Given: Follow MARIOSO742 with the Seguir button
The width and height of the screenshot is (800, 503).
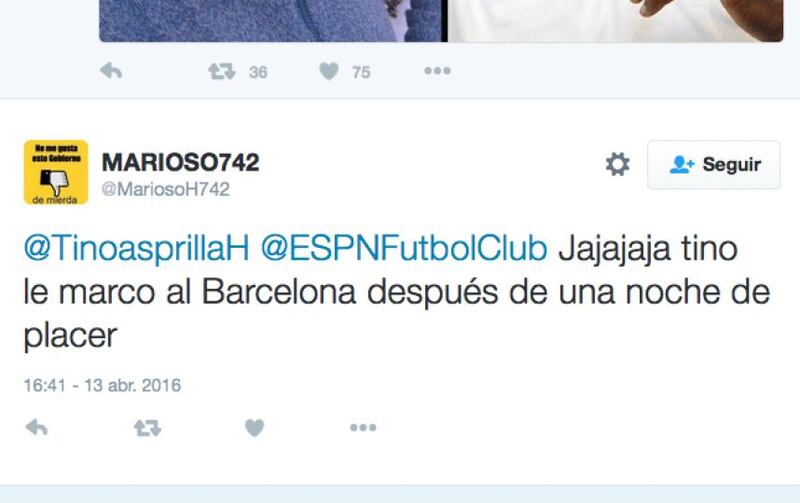Looking at the screenshot, I should 714,165.
